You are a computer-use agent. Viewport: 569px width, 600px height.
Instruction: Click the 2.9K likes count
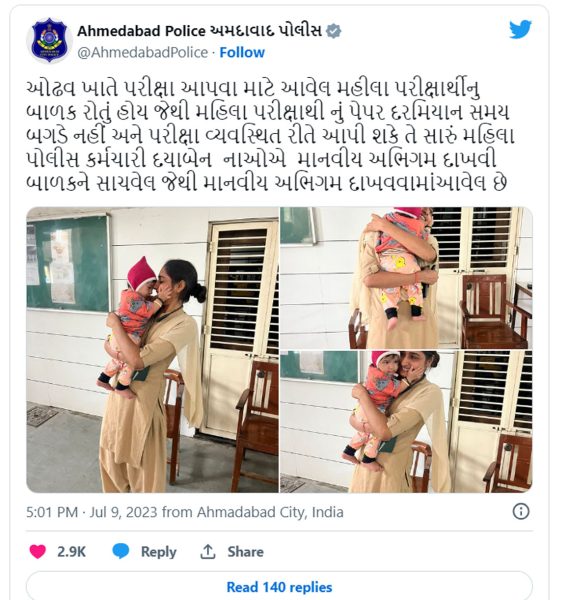pyautogui.click(x=72, y=552)
